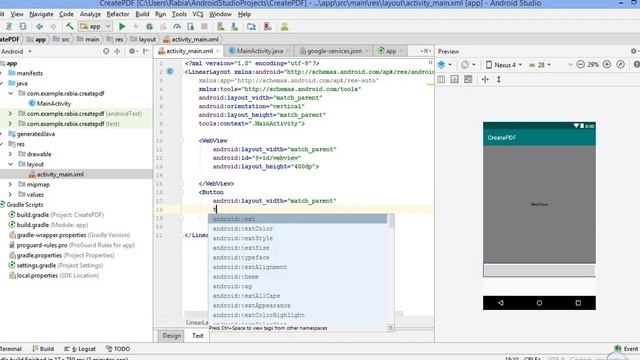
Task: Open the design surface layers dropdown
Action: click(445, 64)
